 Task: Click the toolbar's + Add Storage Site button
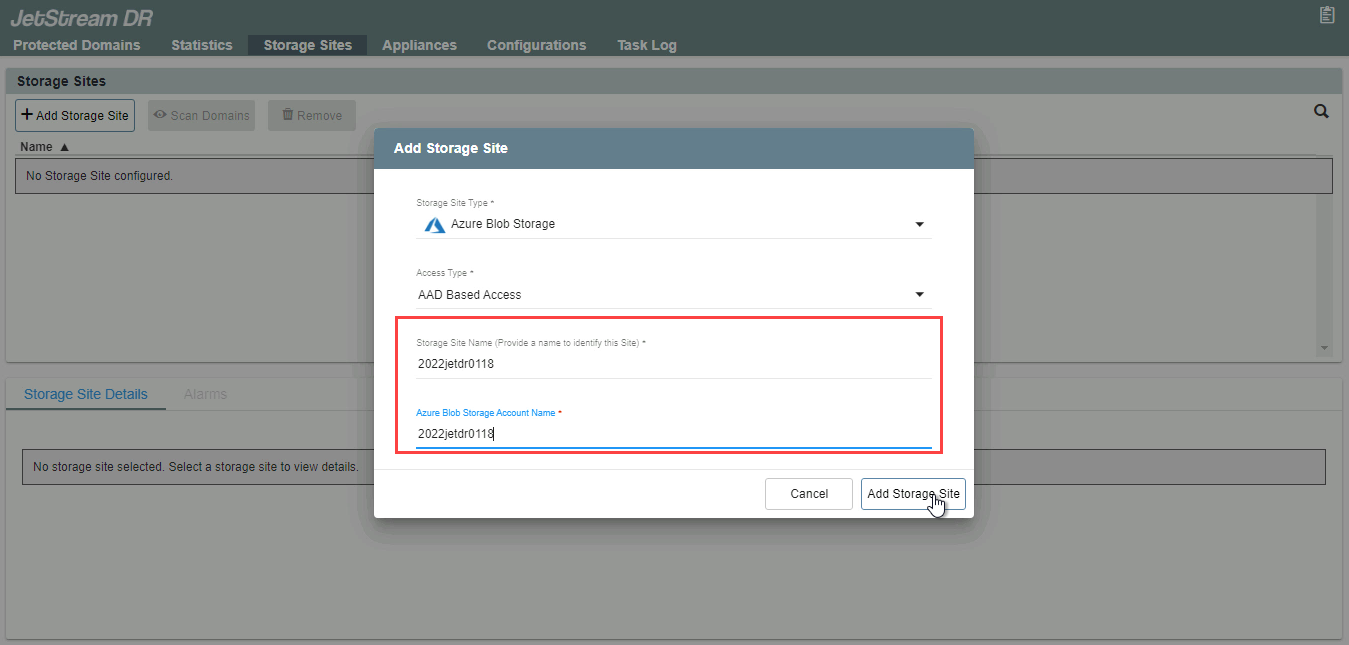(75, 115)
